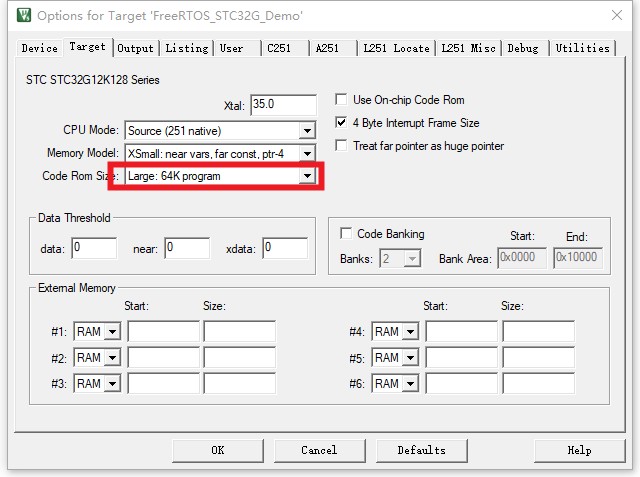Click External Memory #2 Start field

[x=164, y=357]
